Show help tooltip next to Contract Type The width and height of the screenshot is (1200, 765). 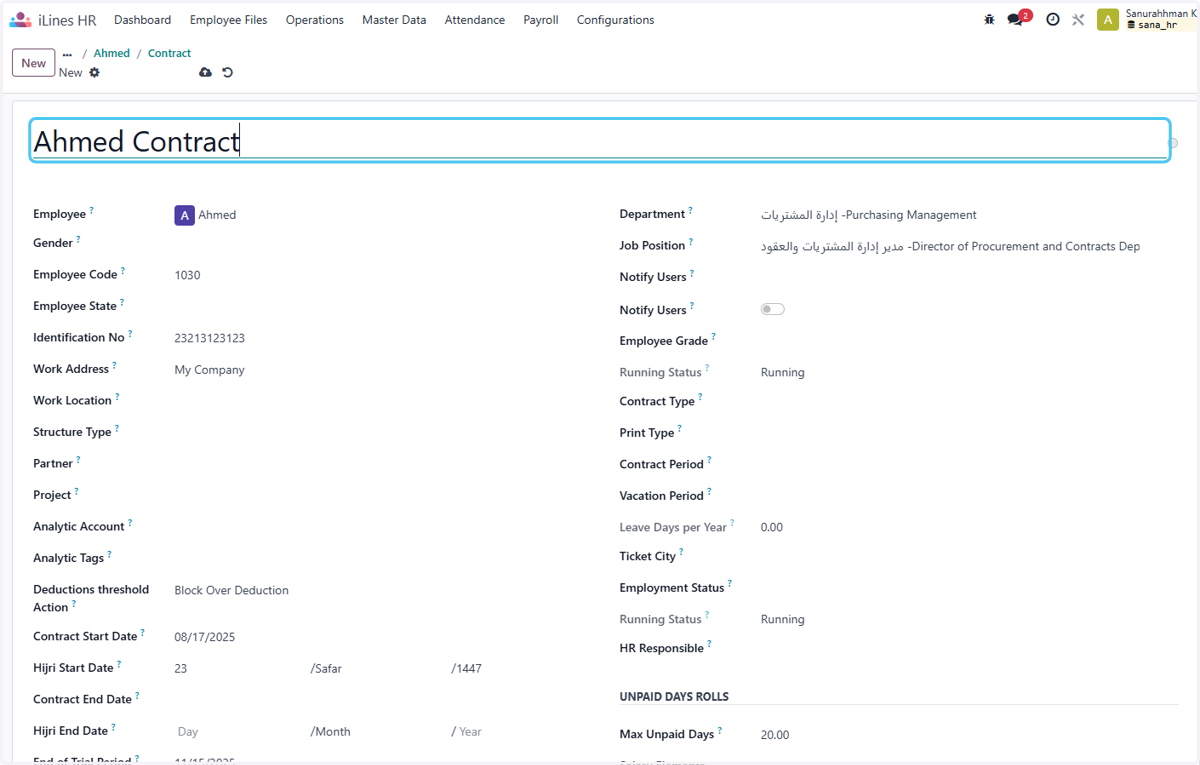point(700,398)
